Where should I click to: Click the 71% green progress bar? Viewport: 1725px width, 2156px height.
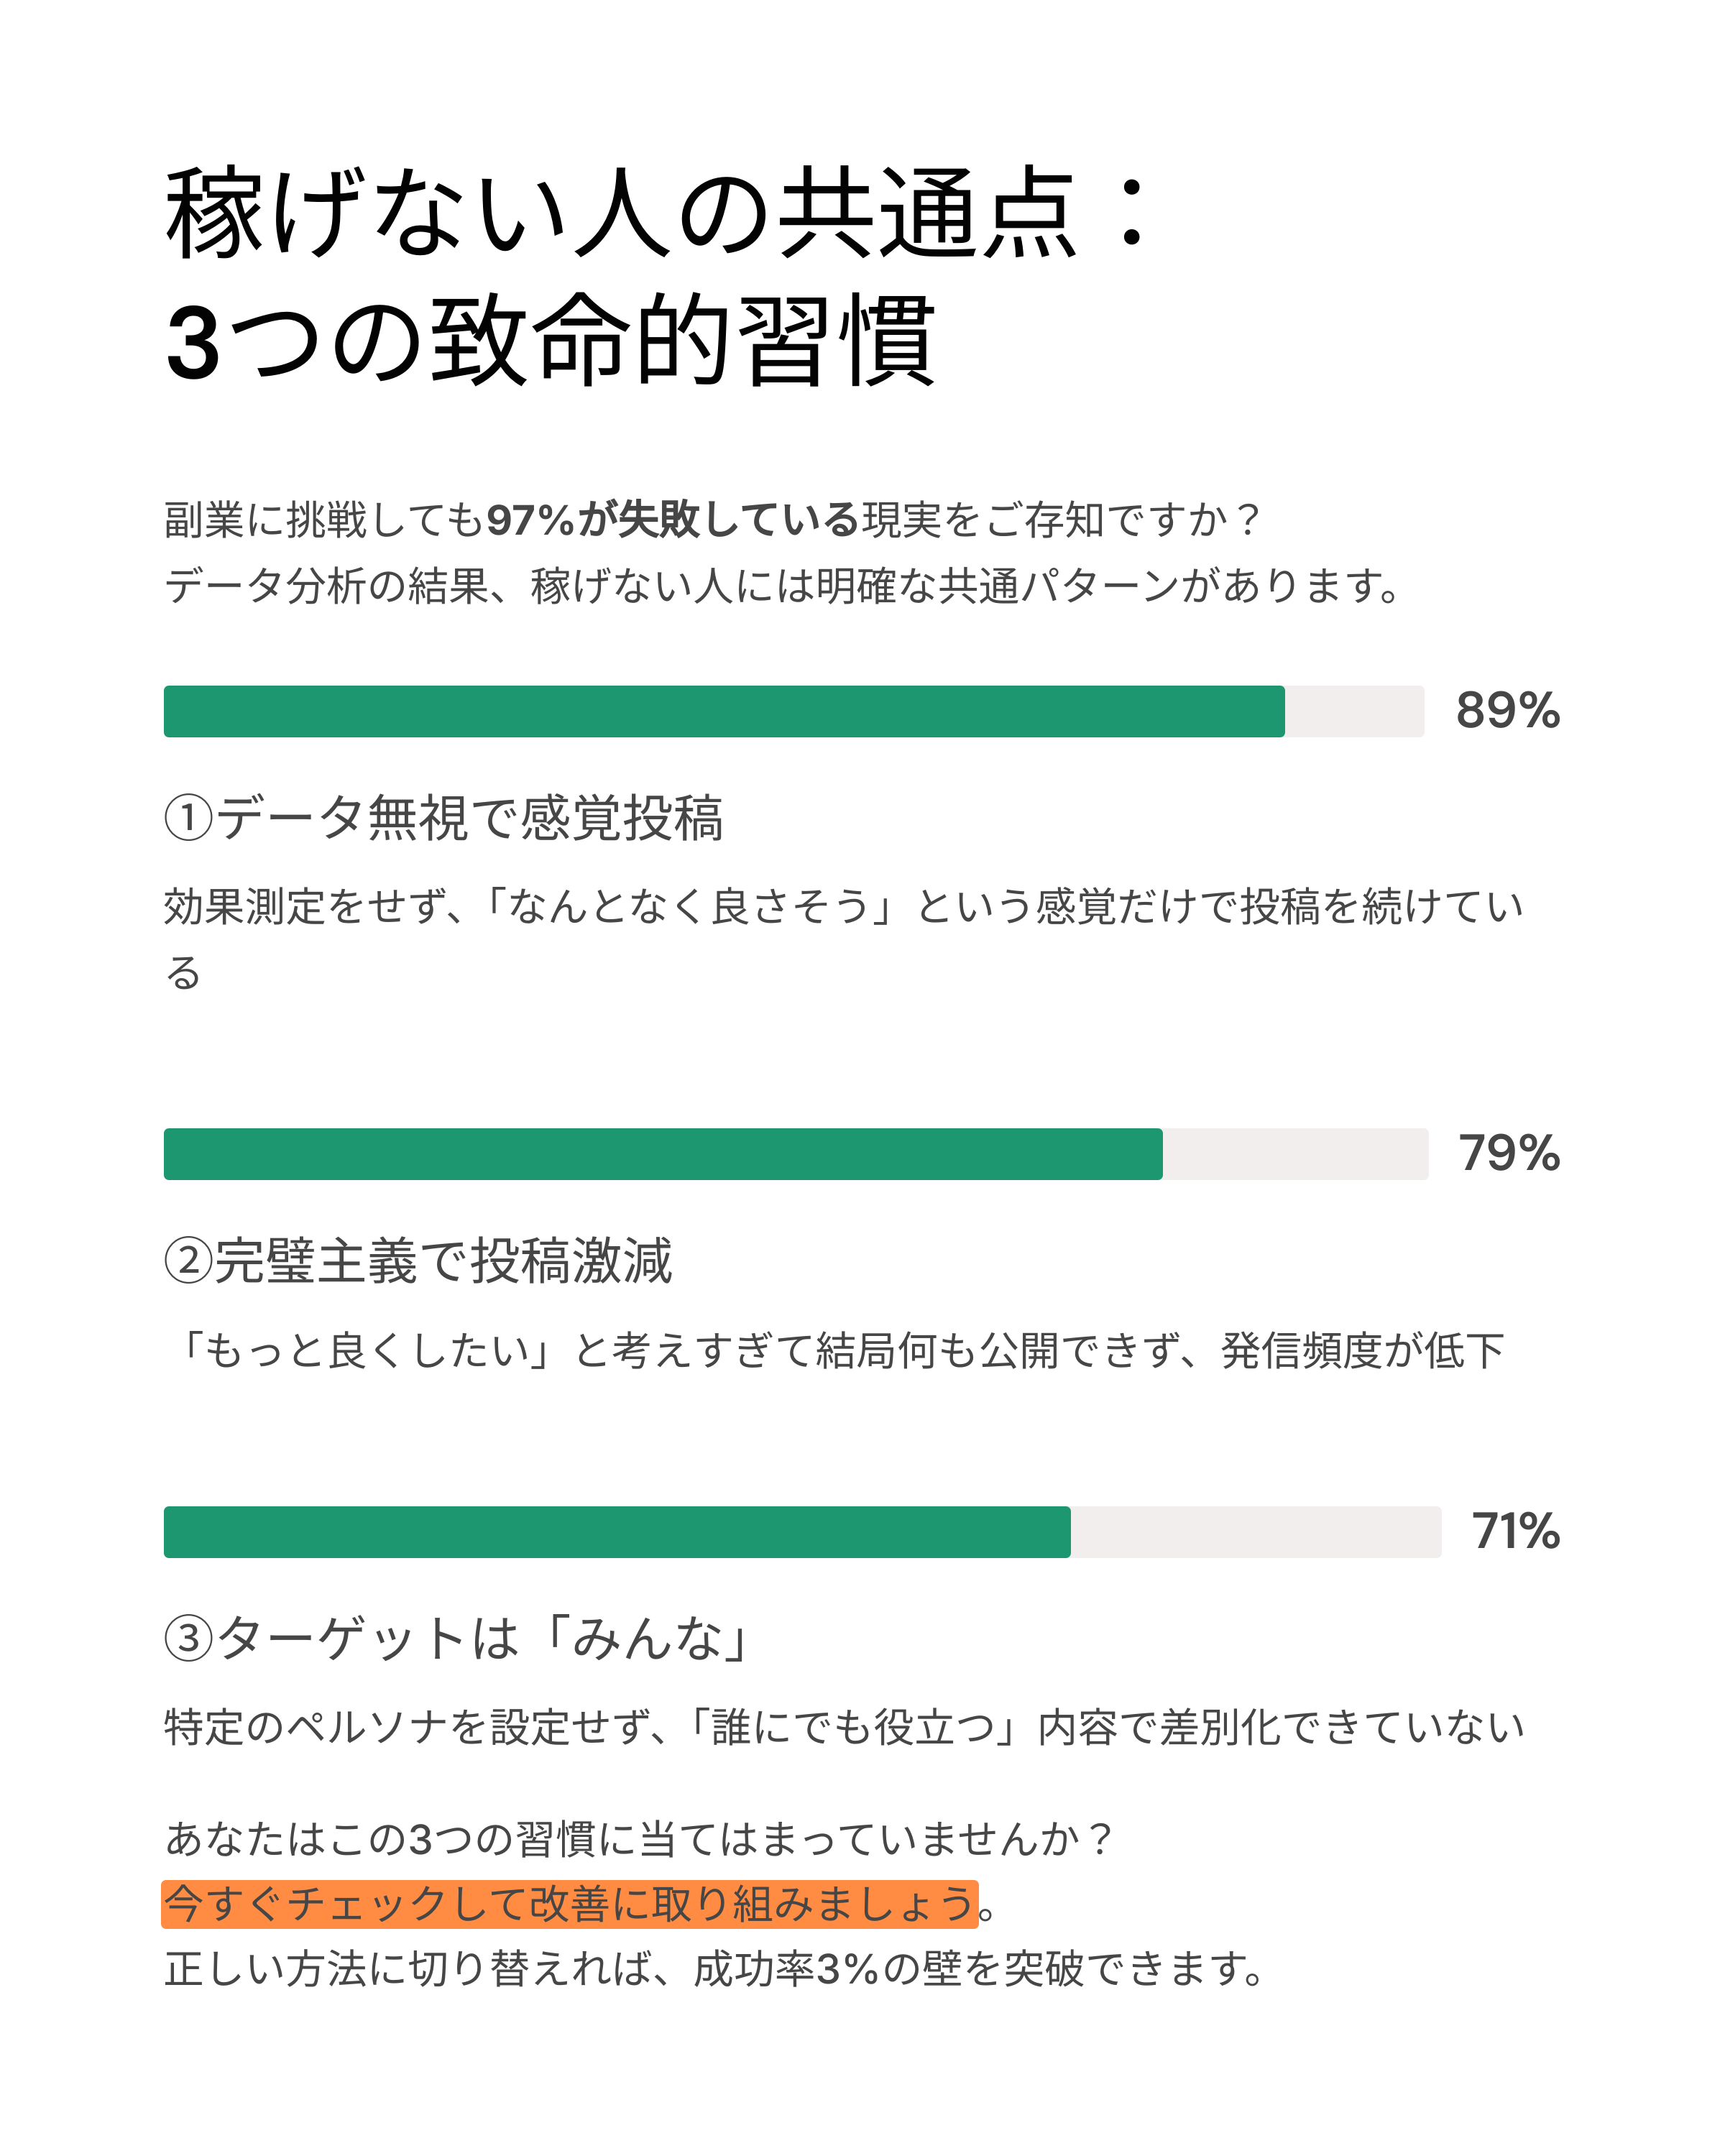(617, 1532)
